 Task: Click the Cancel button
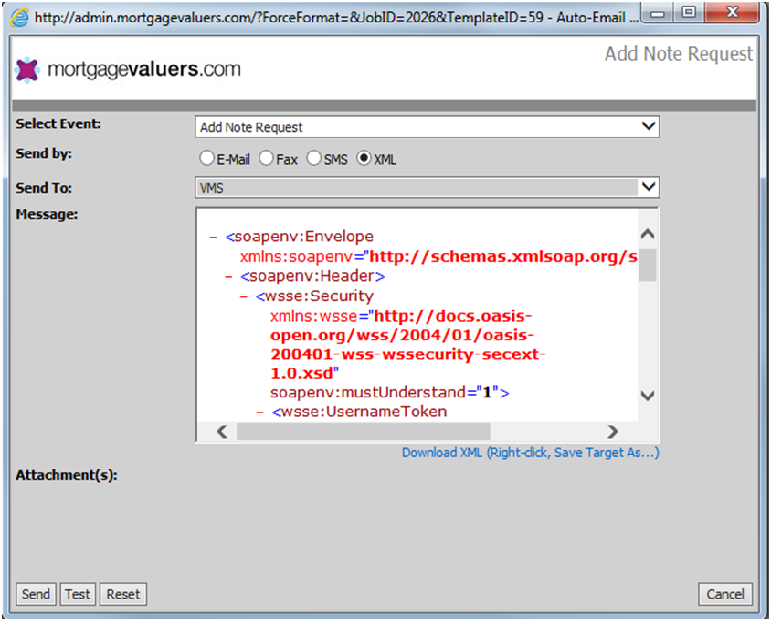tap(725, 594)
